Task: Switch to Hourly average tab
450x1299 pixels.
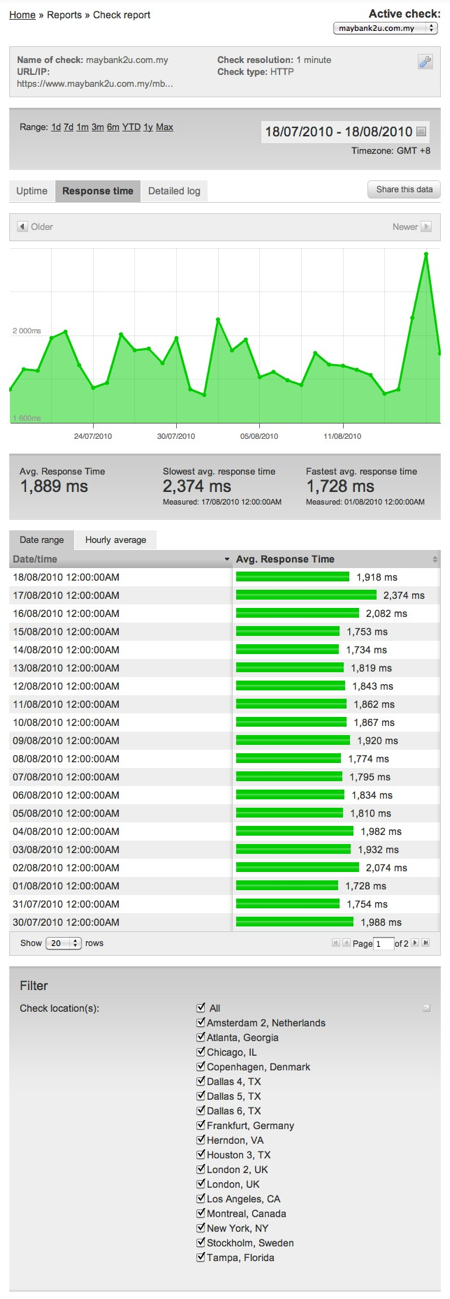Action: (x=115, y=540)
